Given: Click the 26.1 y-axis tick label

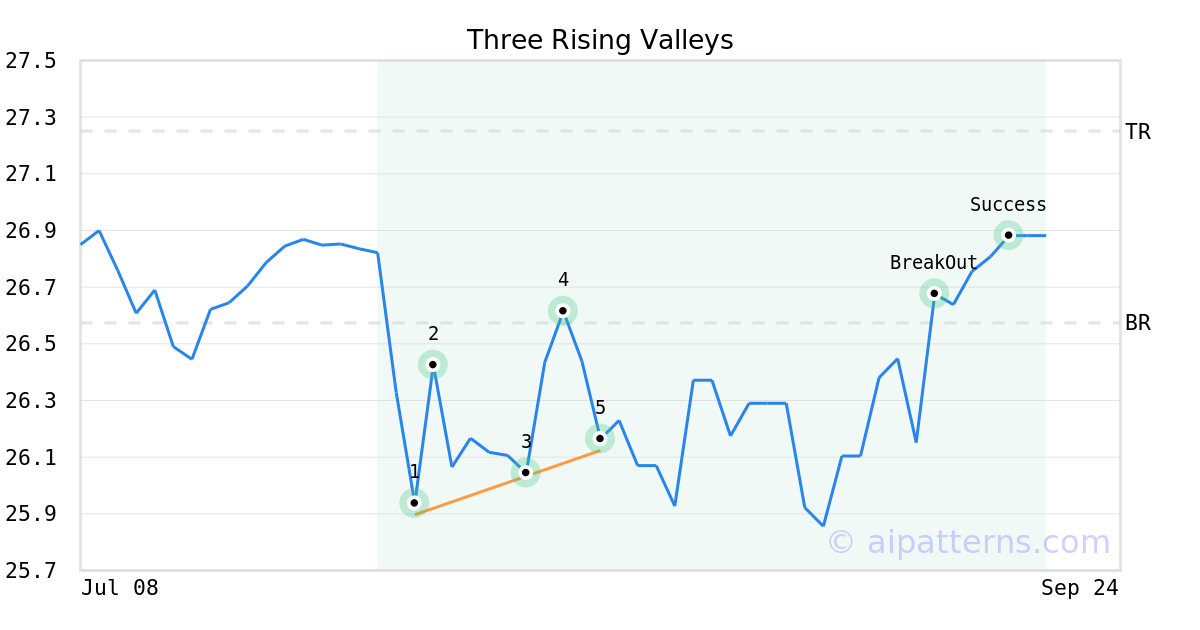Looking at the screenshot, I should (30, 458).
